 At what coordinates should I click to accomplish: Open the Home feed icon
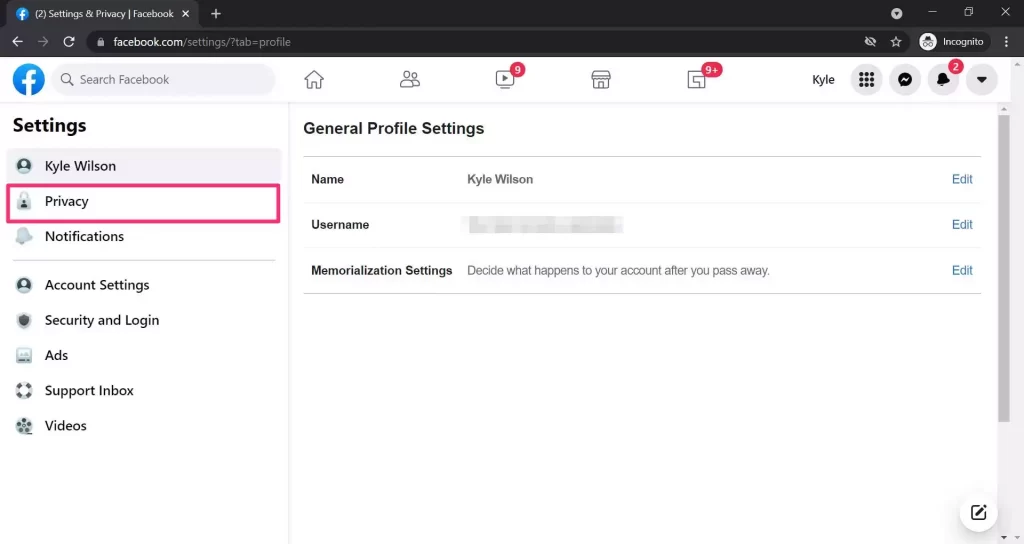314,80
